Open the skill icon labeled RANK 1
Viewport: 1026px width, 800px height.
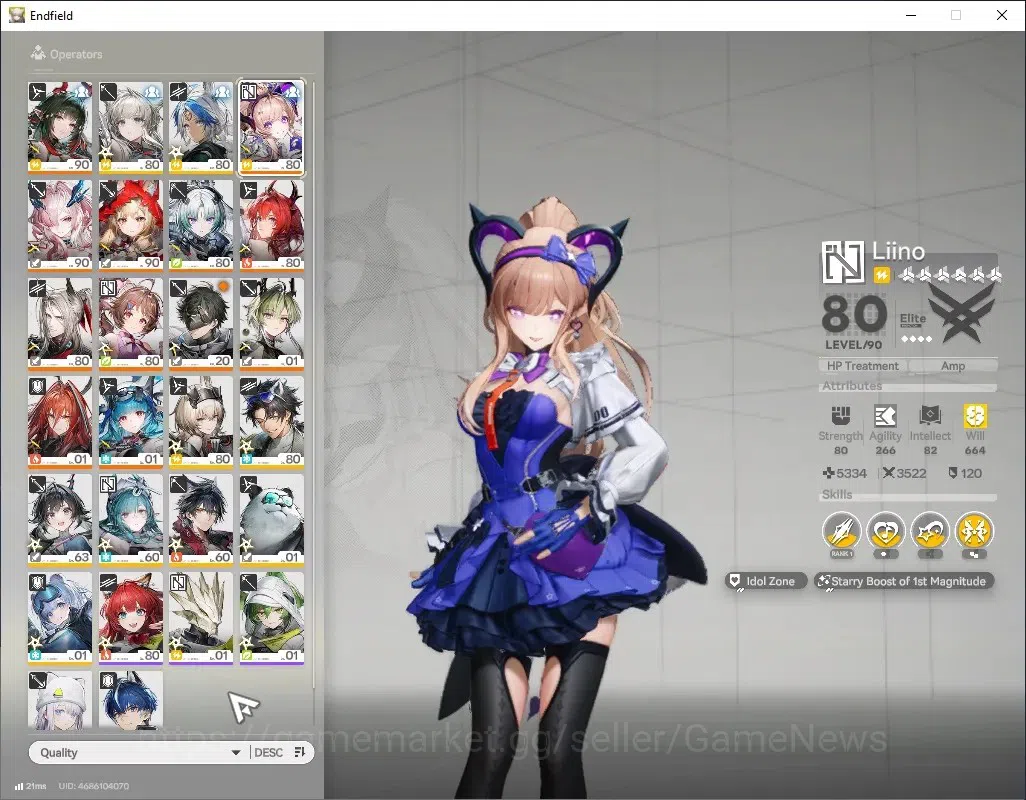coord(841,531)
